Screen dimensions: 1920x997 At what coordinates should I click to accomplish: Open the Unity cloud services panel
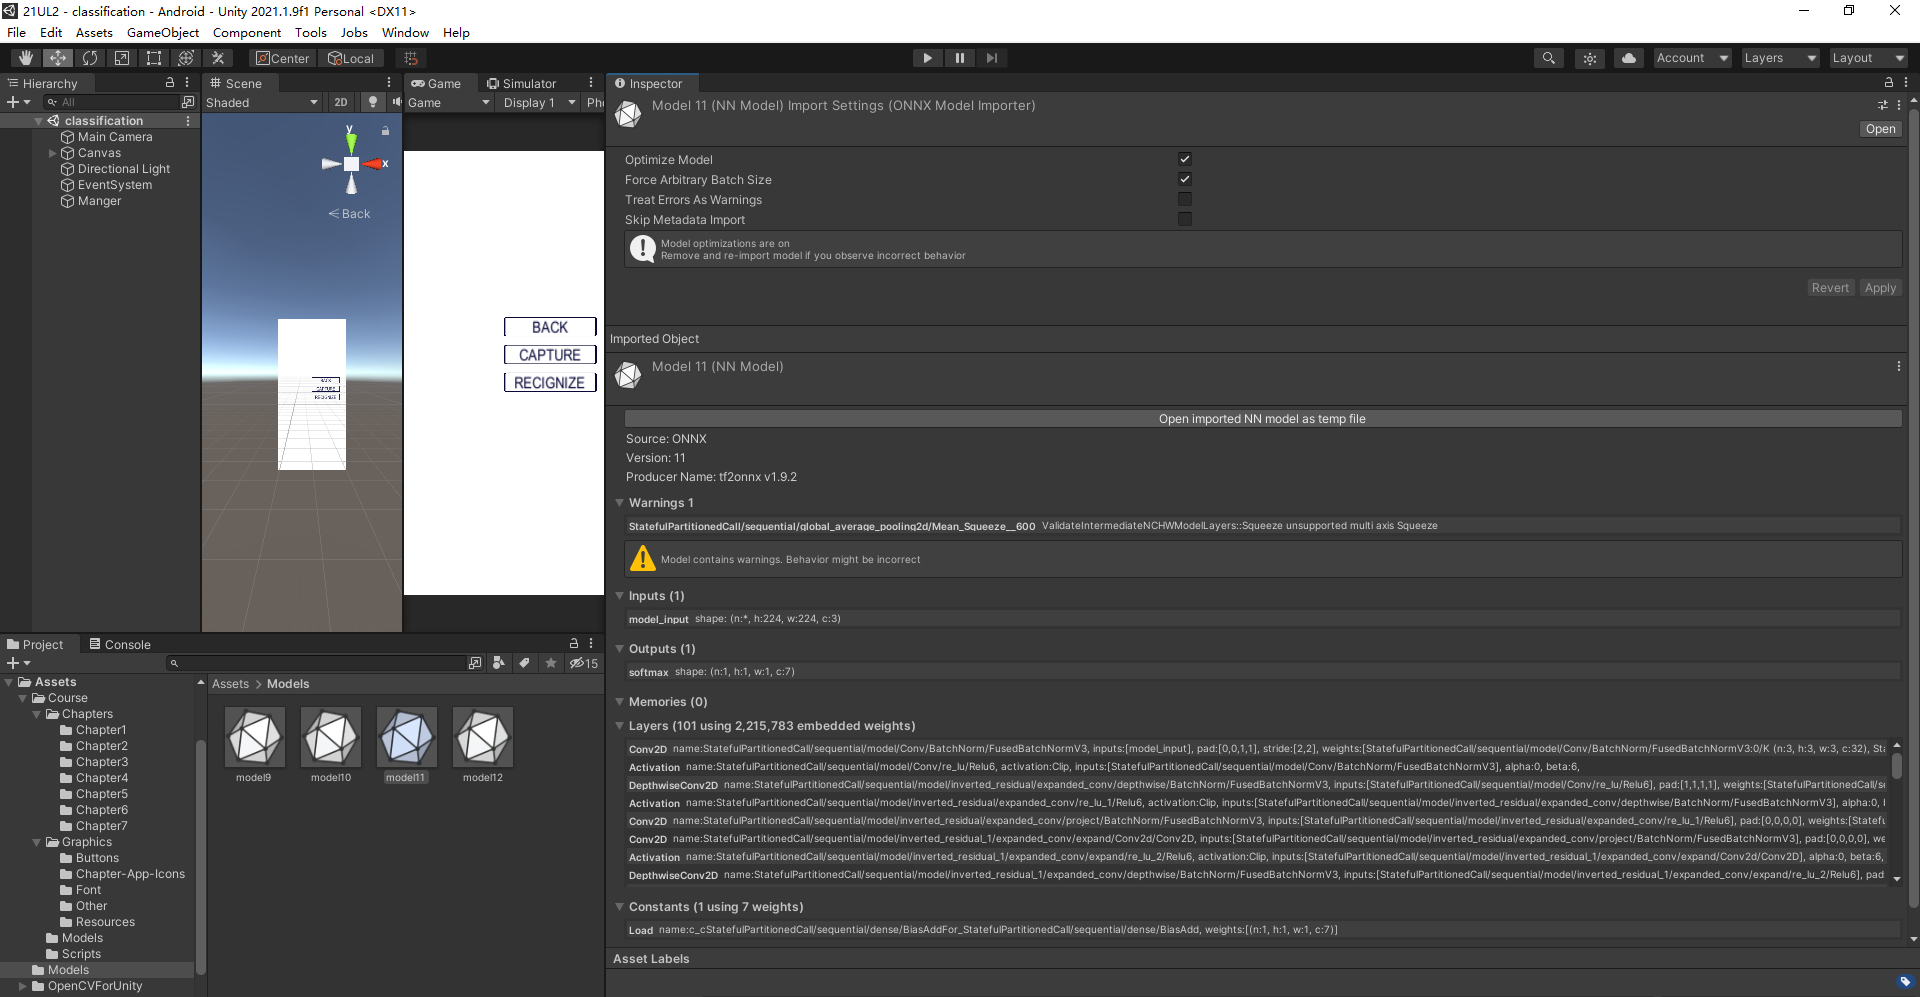point(1628,57)
